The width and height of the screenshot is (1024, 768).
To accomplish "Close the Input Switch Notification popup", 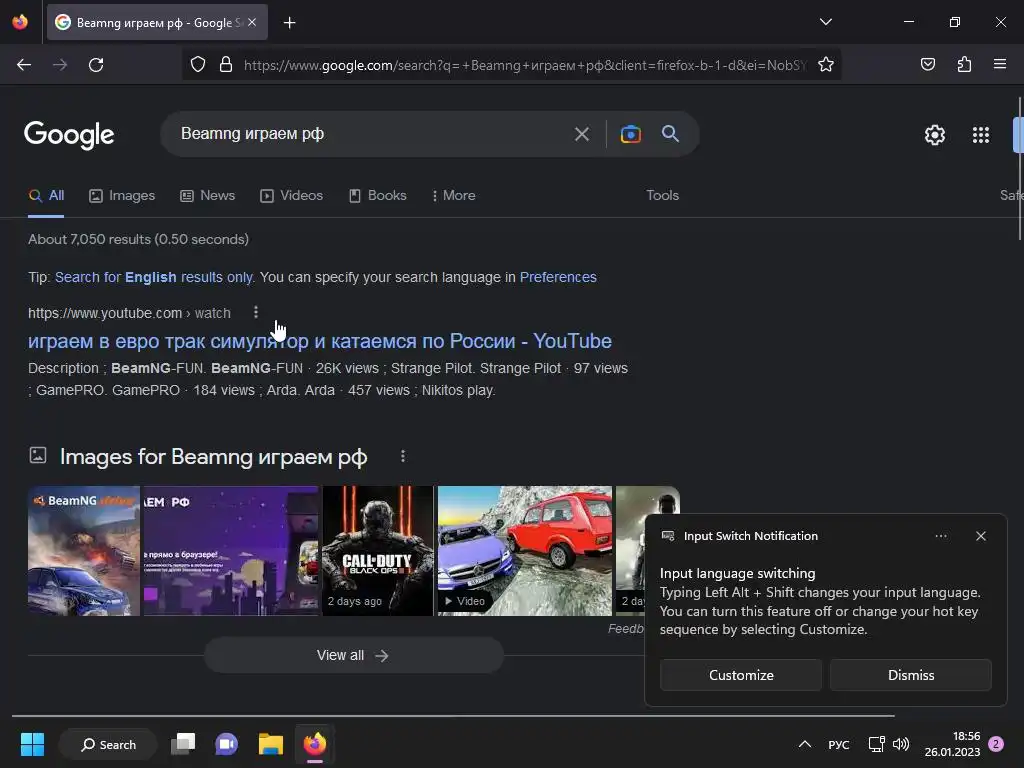I will click(980, 536).
